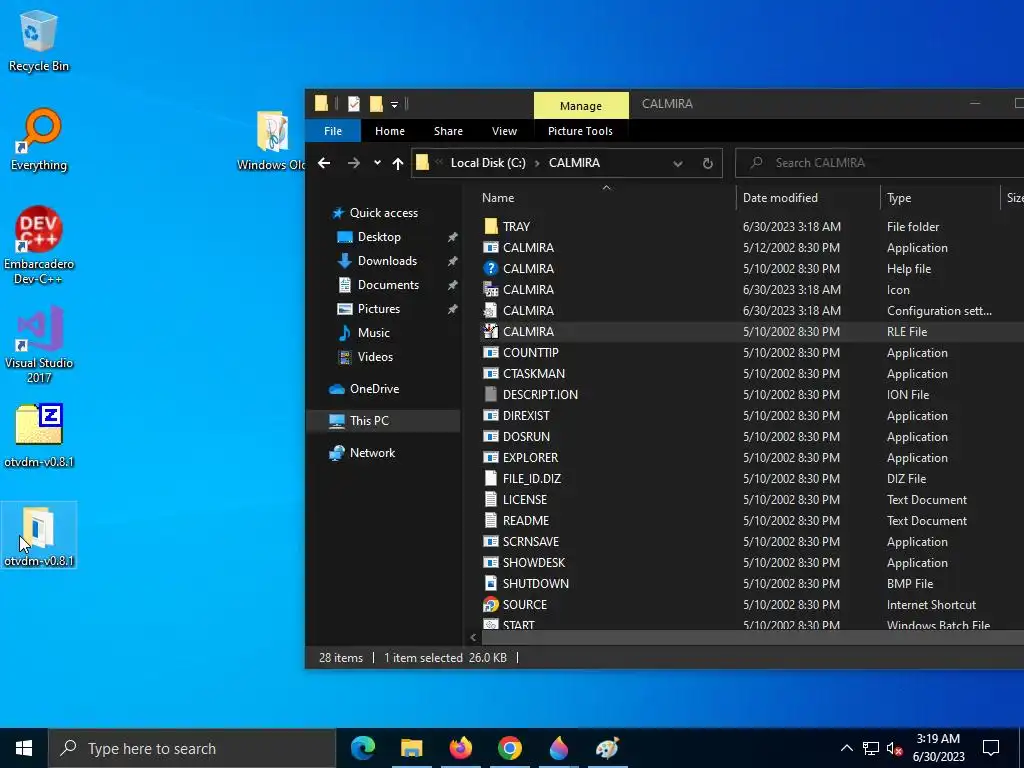
Task: Click the New Folder quick access toolbar icon
Action: pyautogui.click(x=376, y=104)
